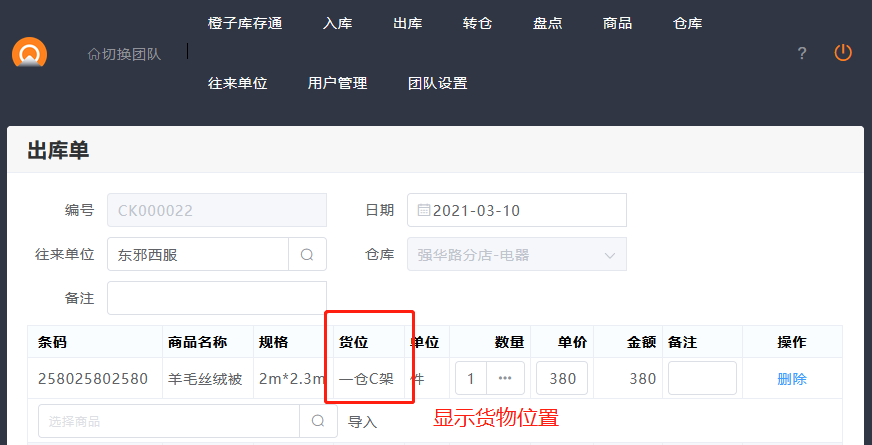Open 团队设置 in navigation

click(438, 83)
